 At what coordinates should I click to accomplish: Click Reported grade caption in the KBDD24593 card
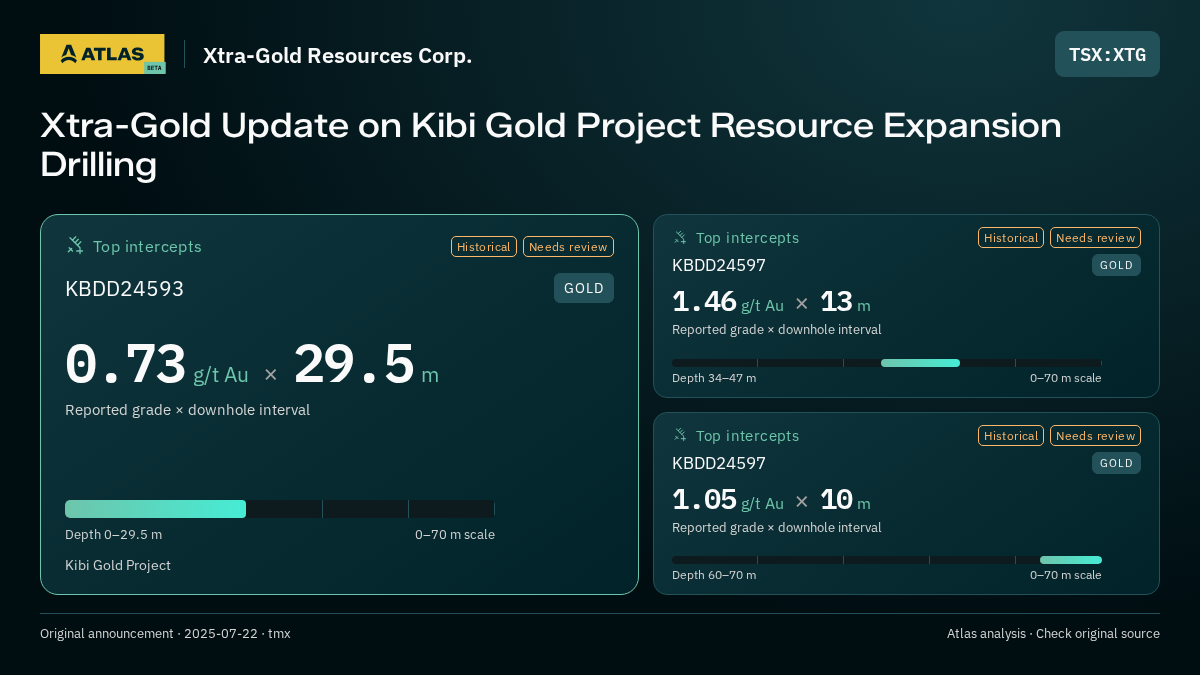pos(187,410)
